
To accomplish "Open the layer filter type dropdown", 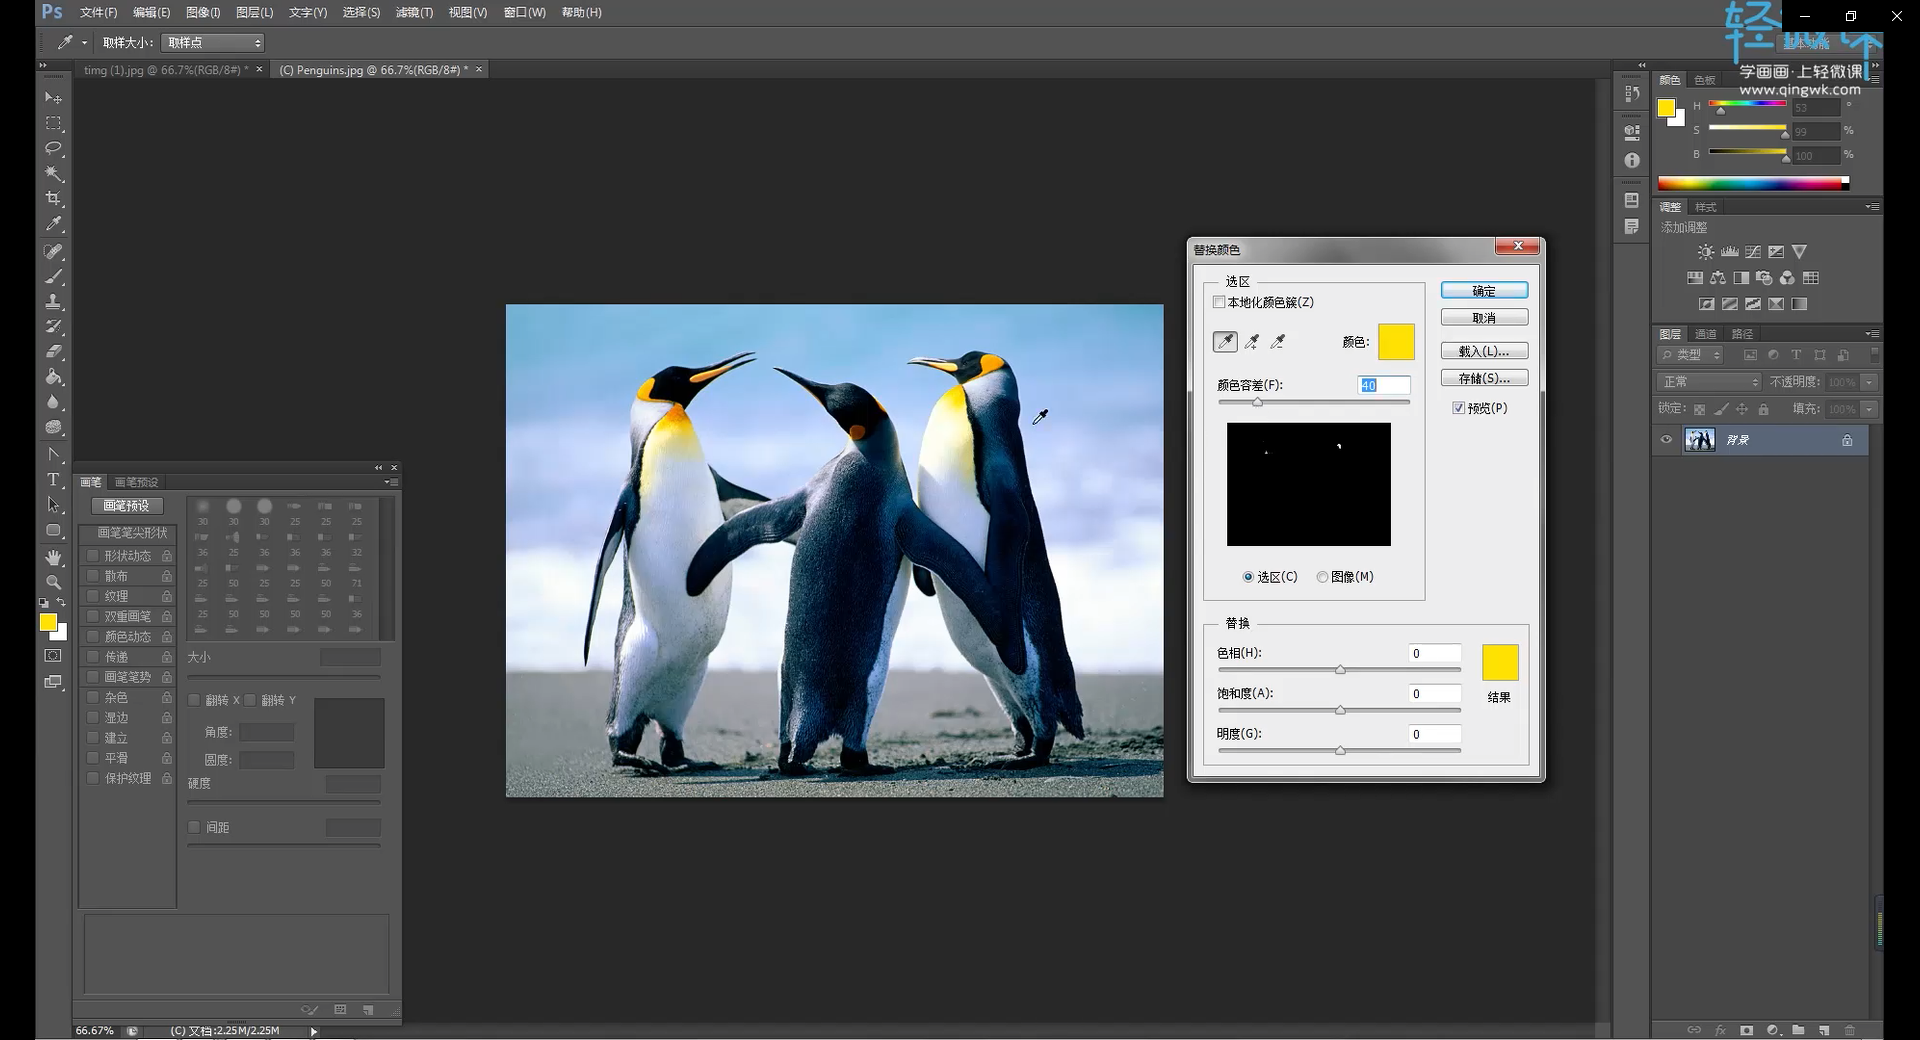I will point(1691,355).
